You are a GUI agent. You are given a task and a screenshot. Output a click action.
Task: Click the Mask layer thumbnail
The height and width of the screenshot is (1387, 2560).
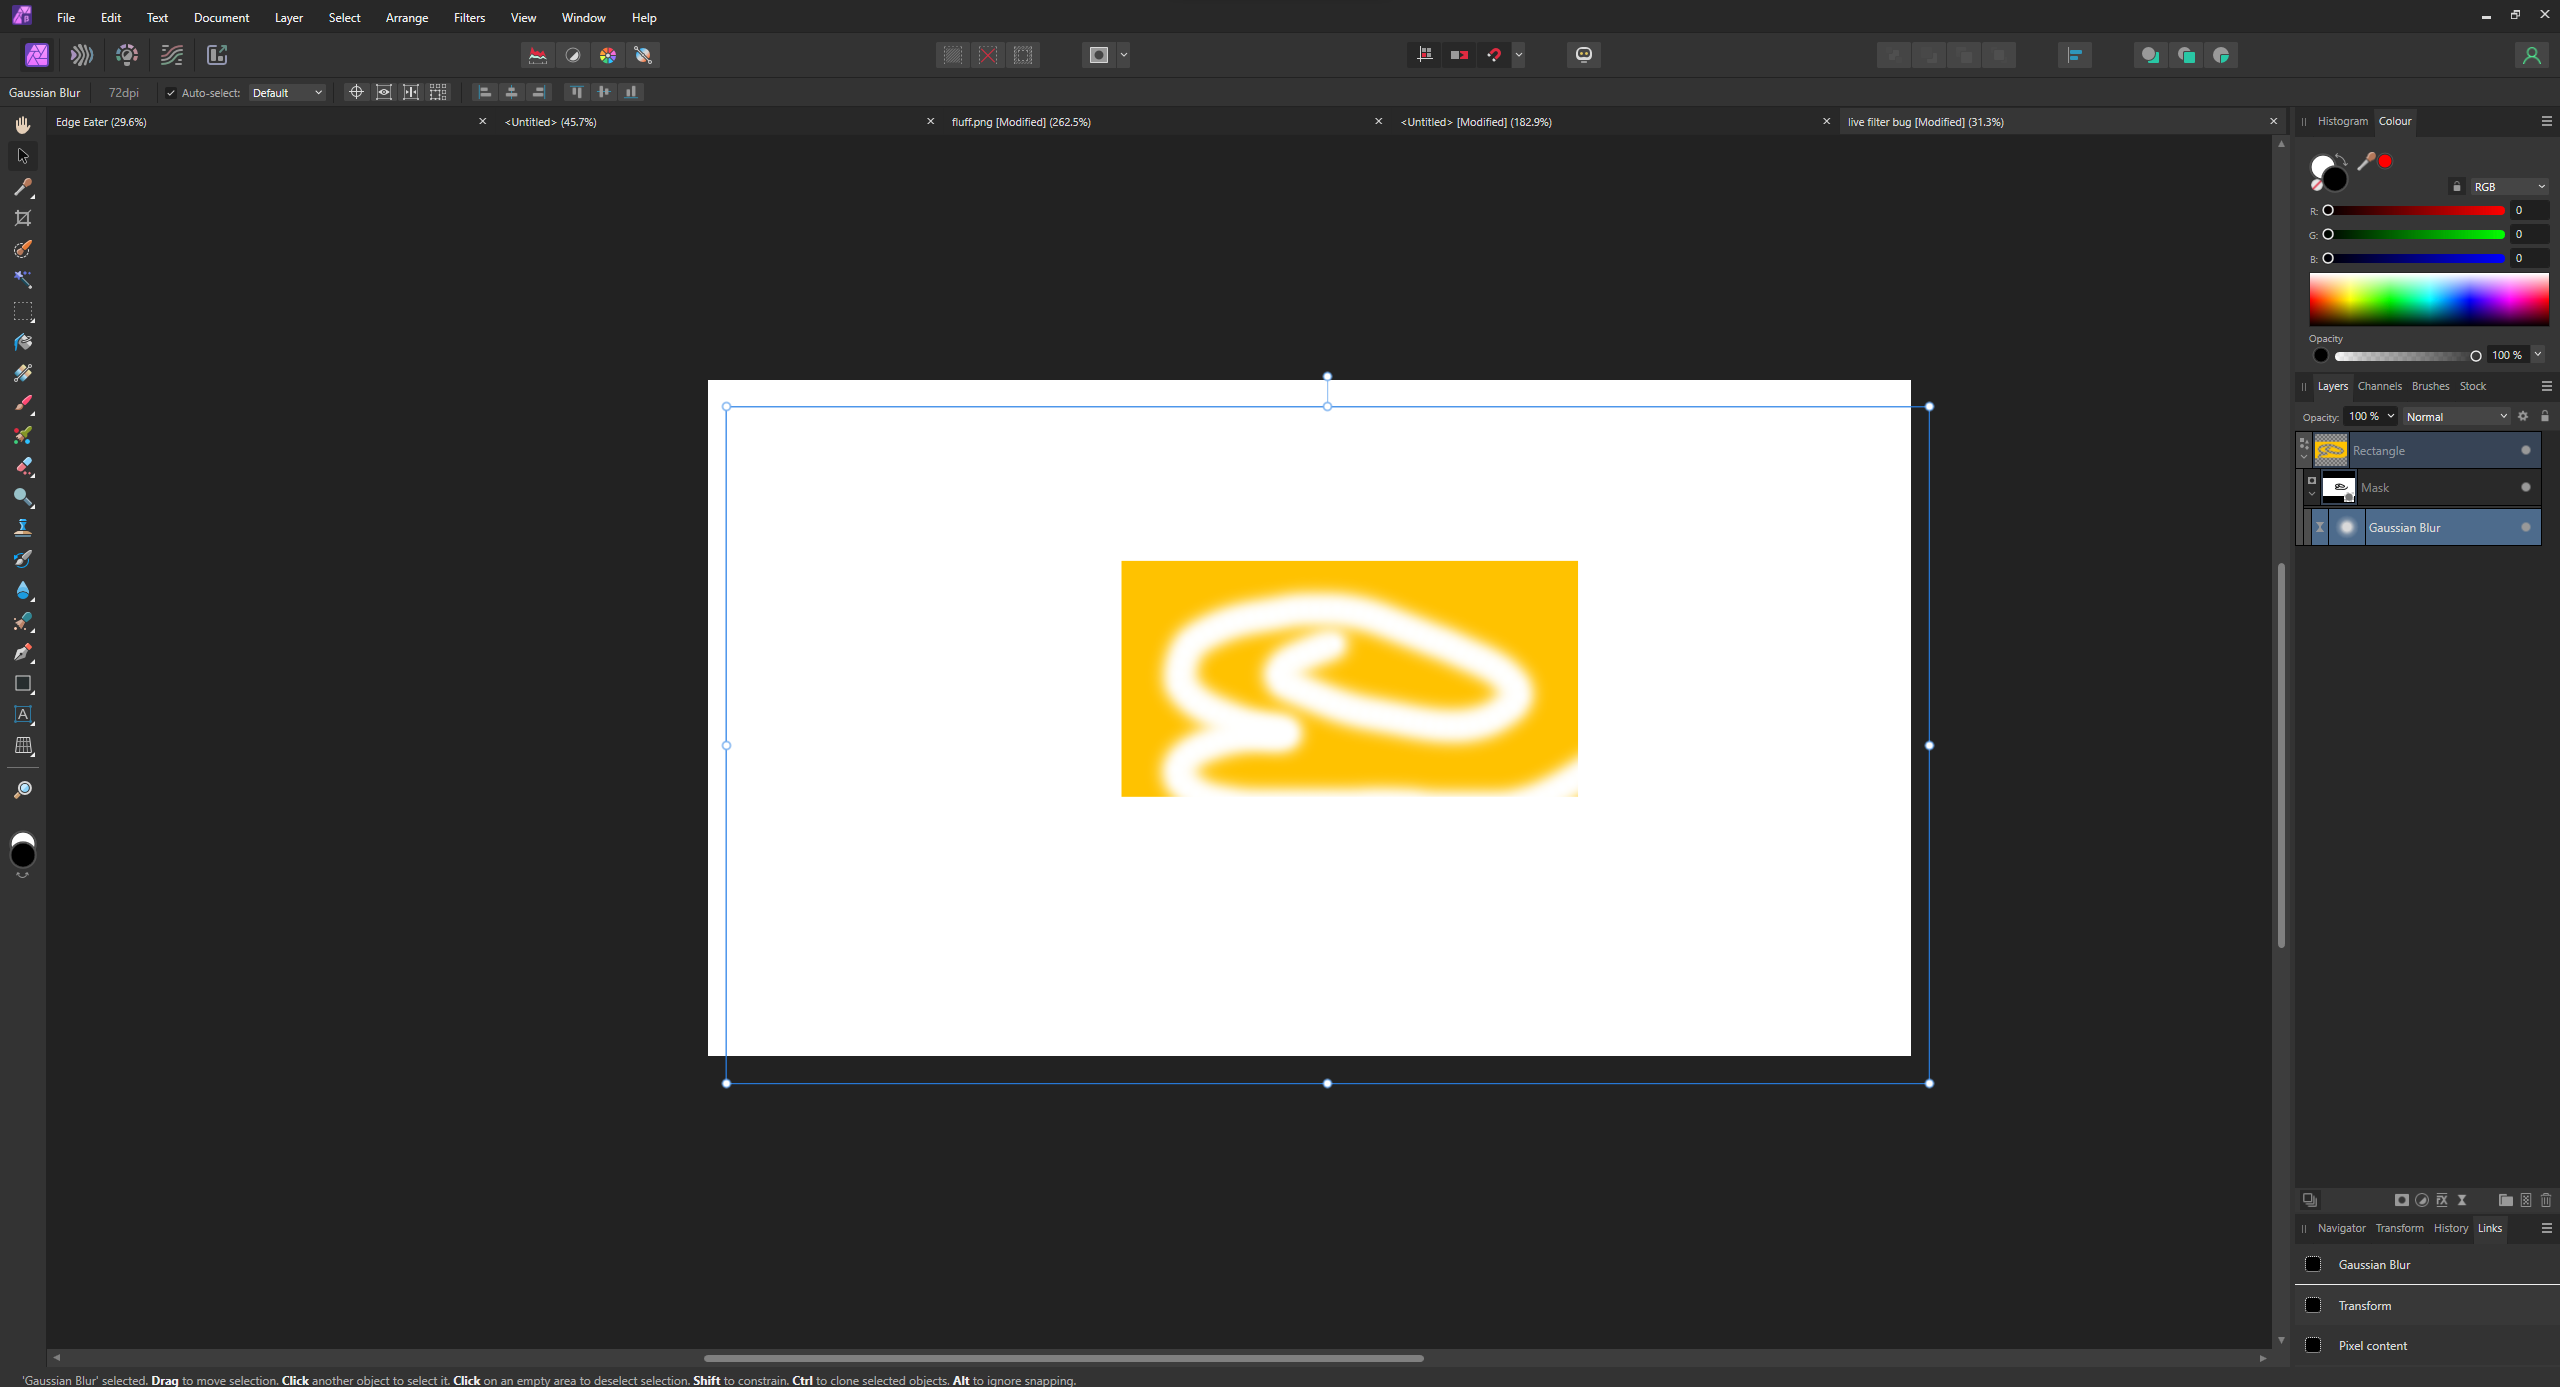[2338, 487]
